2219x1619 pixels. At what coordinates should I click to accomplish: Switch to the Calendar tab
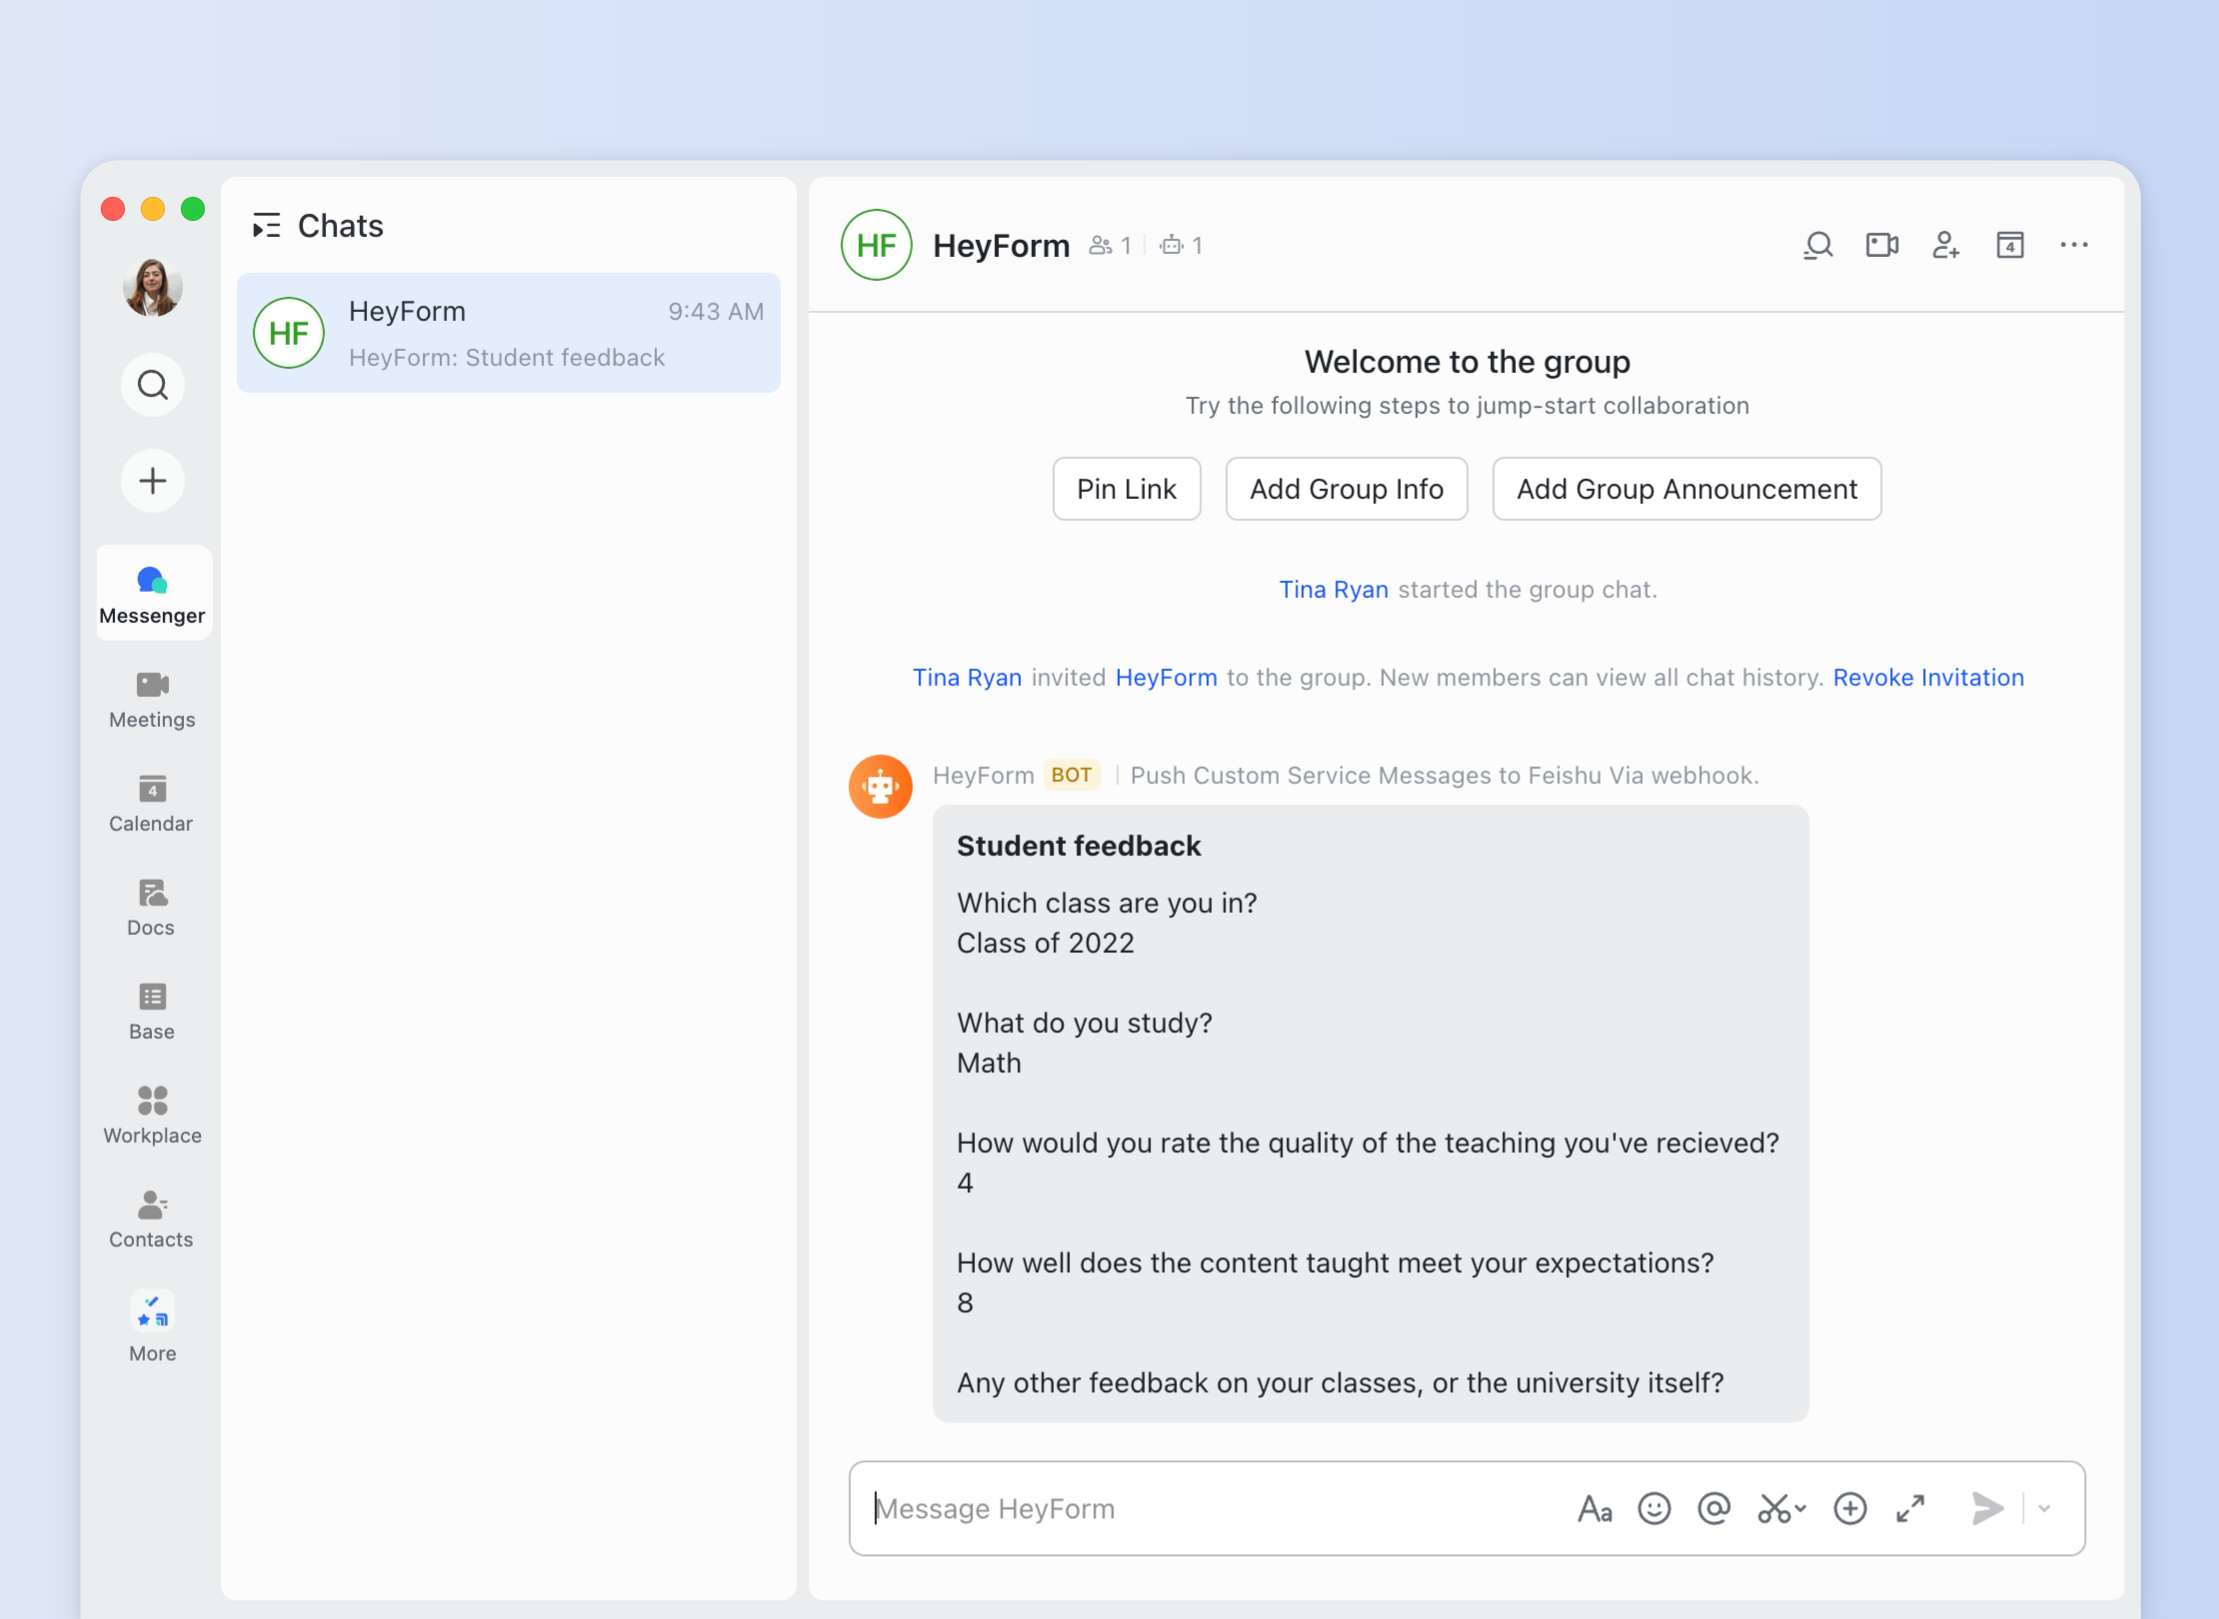(152, 803)
